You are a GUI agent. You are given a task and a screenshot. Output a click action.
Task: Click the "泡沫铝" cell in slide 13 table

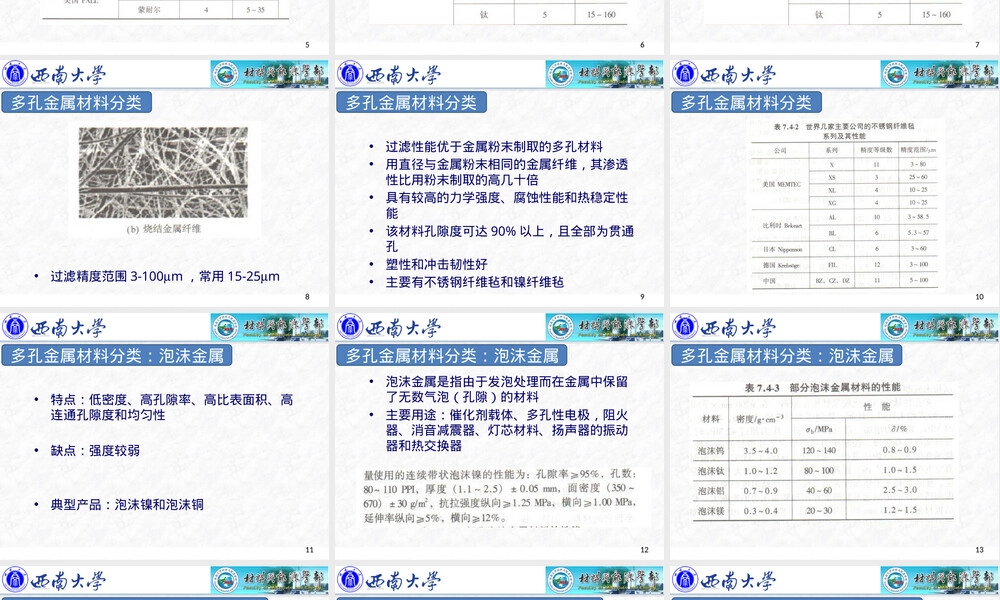711,491
